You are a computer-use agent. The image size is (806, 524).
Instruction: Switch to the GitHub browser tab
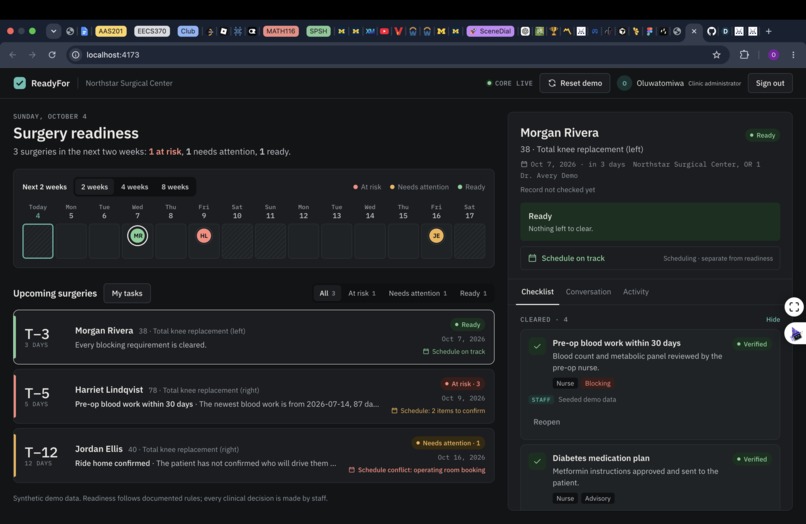coord(711,31)
